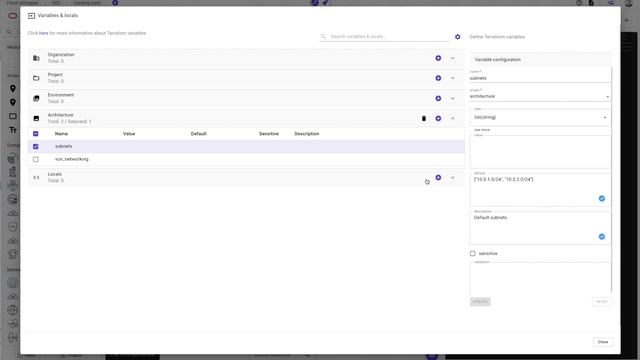Click the search magnifier icon

[324, 36]
